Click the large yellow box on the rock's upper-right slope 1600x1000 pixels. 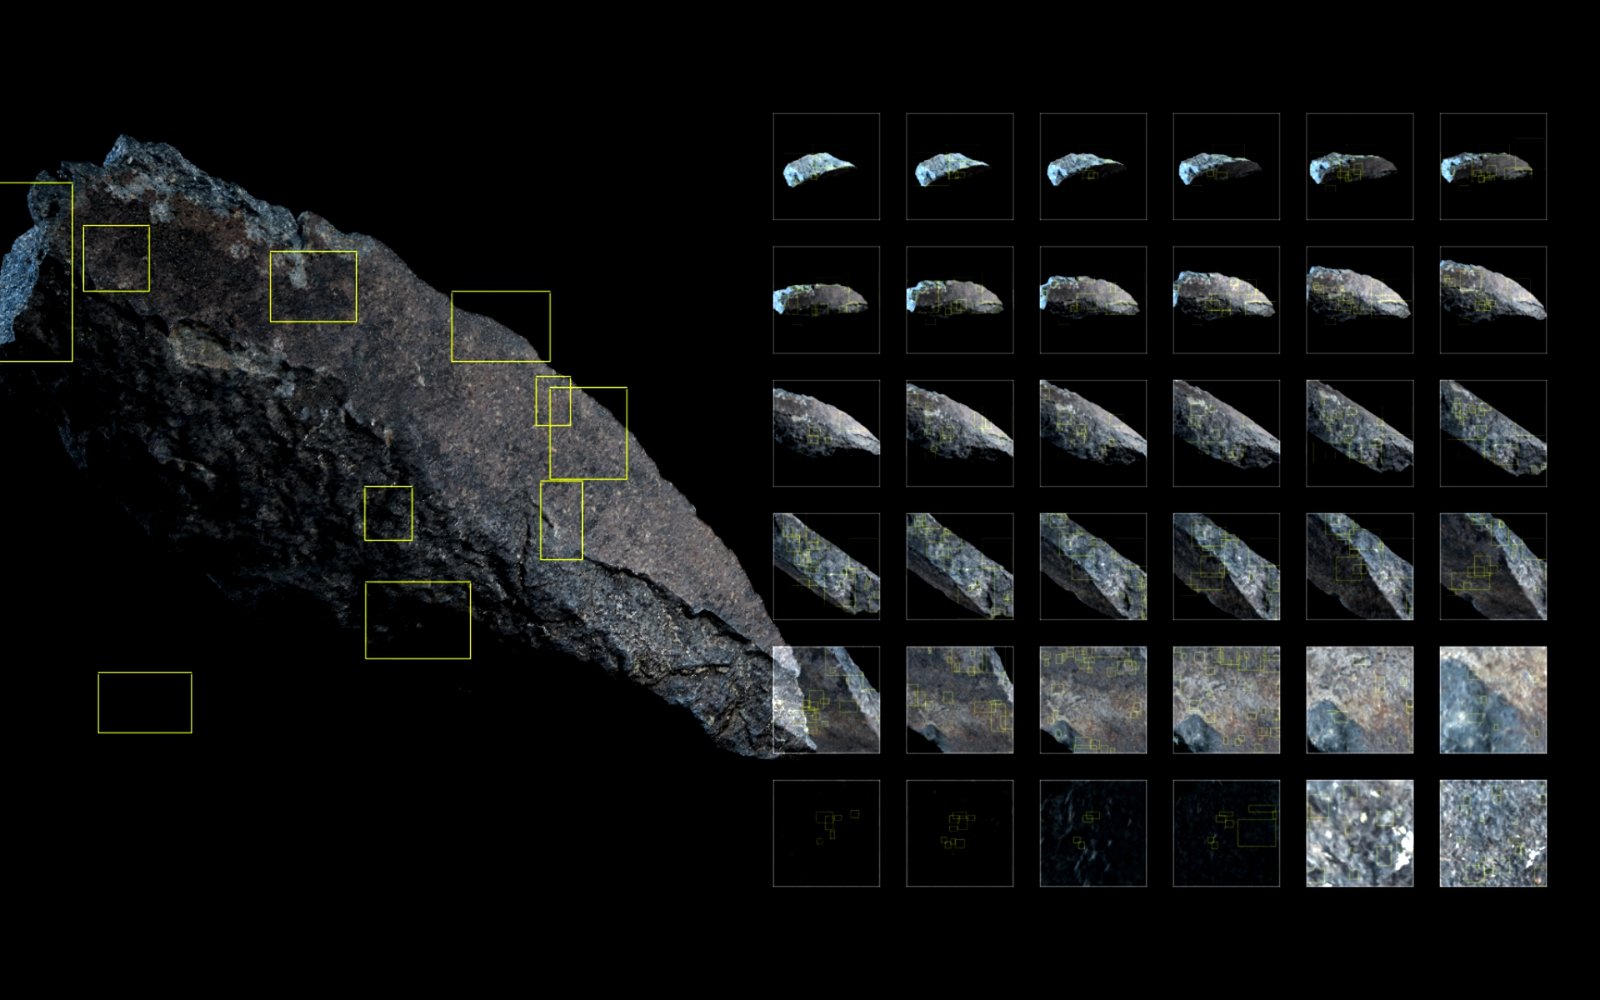[x=500, y=325]
